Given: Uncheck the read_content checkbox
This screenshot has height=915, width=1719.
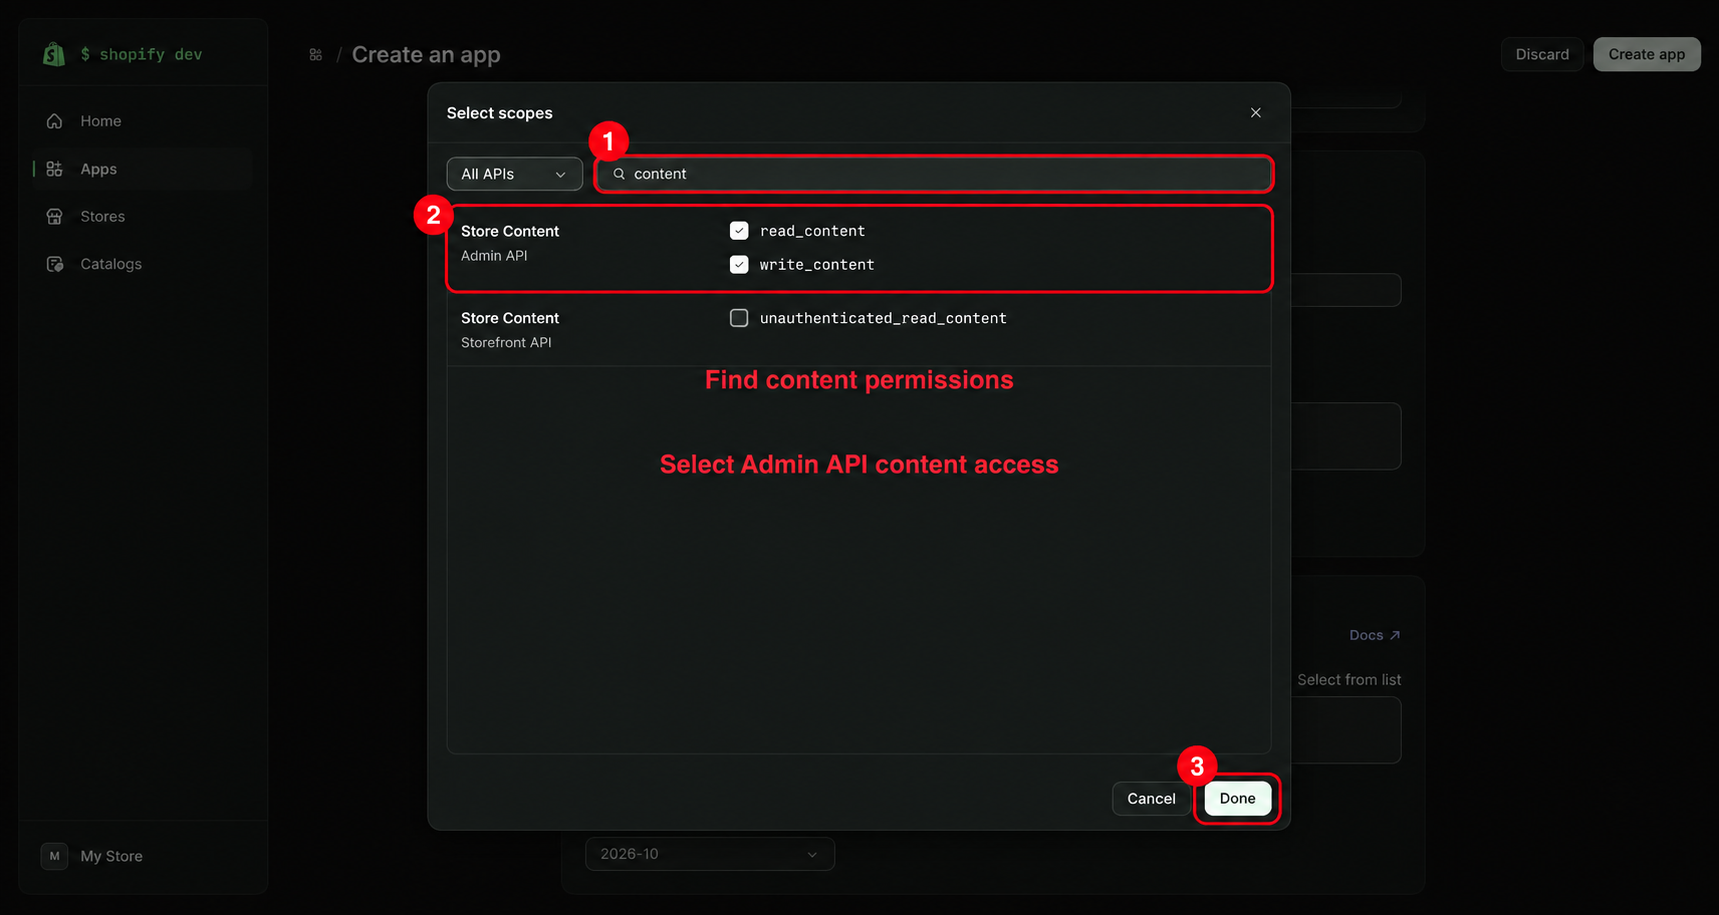Looking at the screenshot, I should point(739,231).
